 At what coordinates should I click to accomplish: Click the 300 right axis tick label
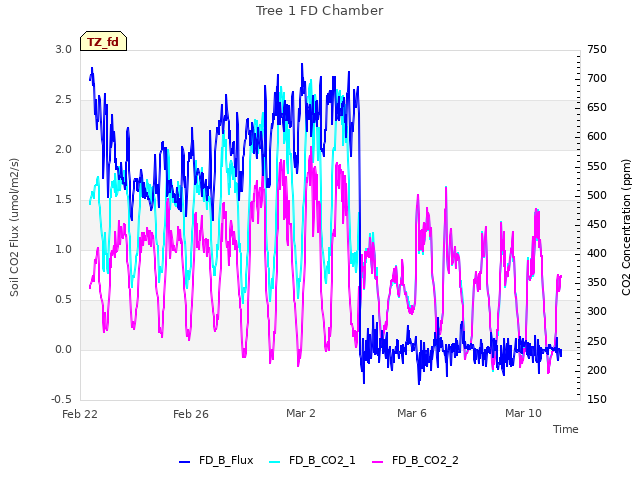tap(597, 311)
